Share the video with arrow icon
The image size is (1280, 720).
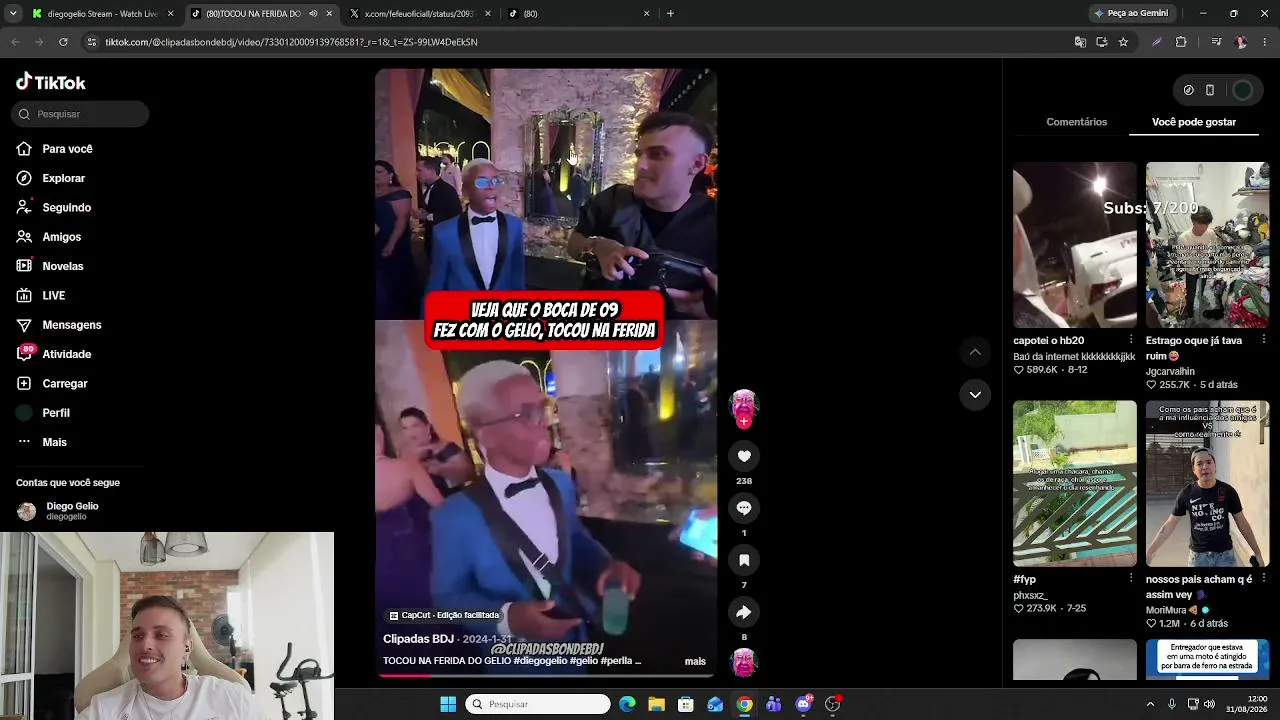[744, 612]
